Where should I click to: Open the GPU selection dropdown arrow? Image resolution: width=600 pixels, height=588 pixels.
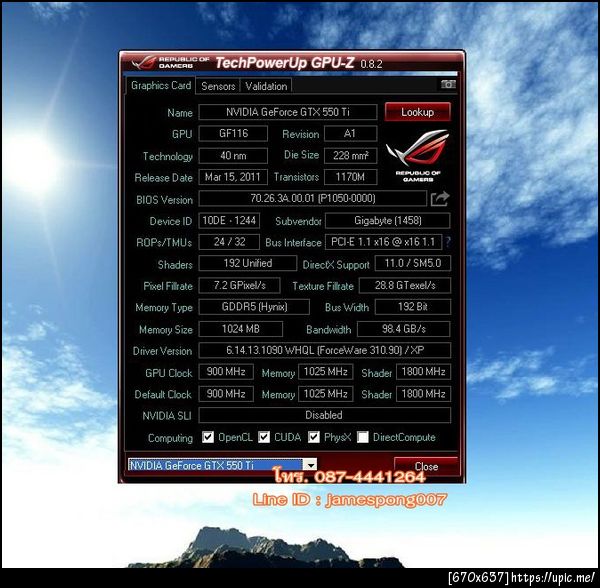pyautogui.click(x=310, y=465)
